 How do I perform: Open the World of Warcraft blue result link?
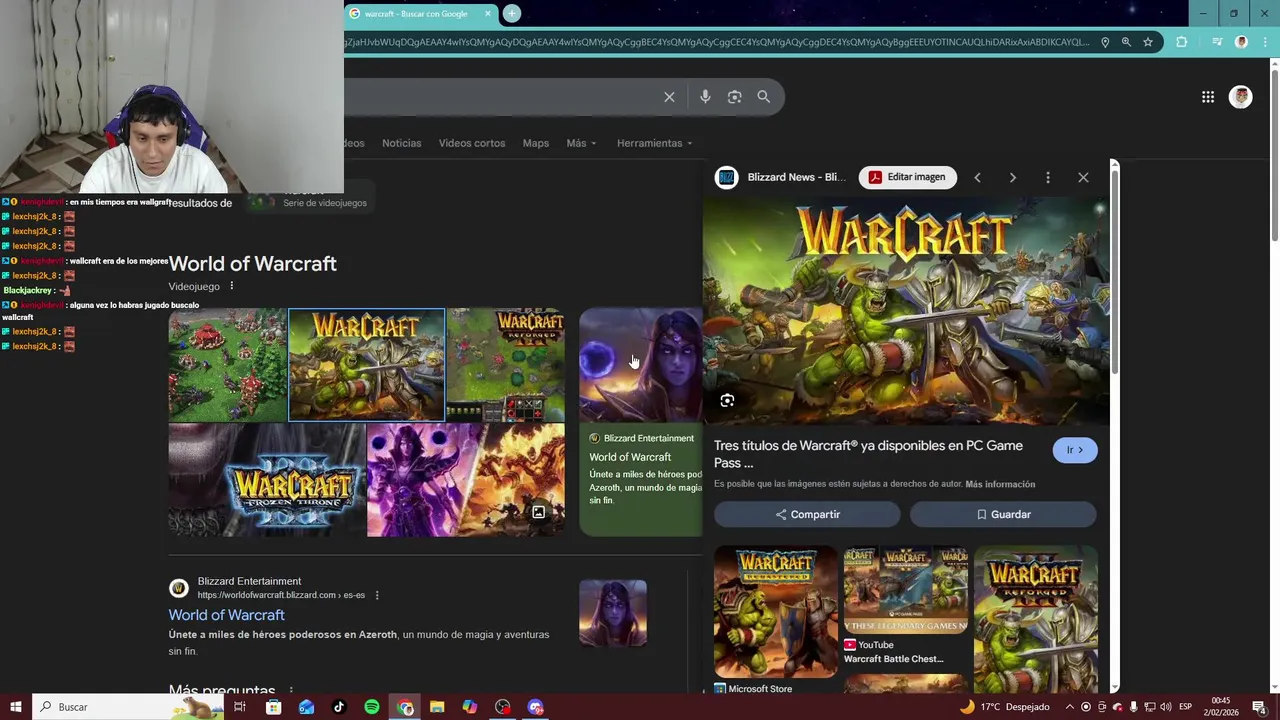point(226,615)
